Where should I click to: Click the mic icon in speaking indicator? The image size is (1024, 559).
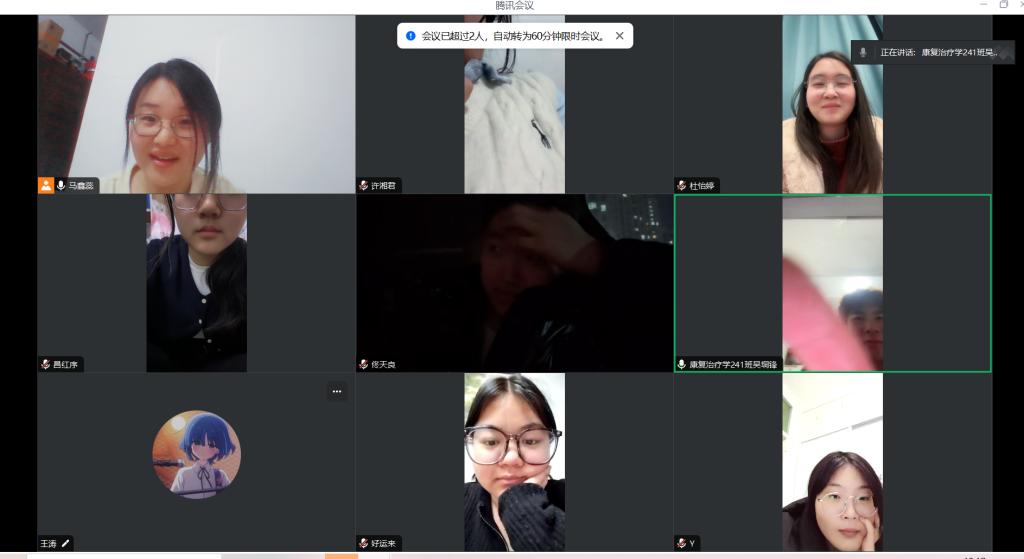(x=863, y=52)
